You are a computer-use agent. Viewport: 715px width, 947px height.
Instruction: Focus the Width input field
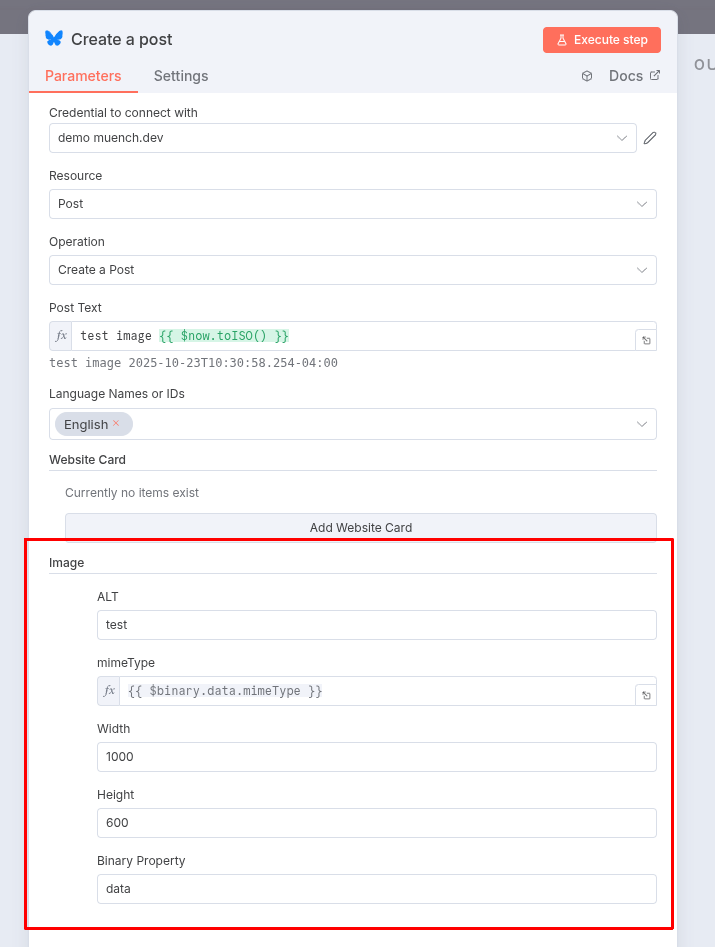tap(376, 757)
